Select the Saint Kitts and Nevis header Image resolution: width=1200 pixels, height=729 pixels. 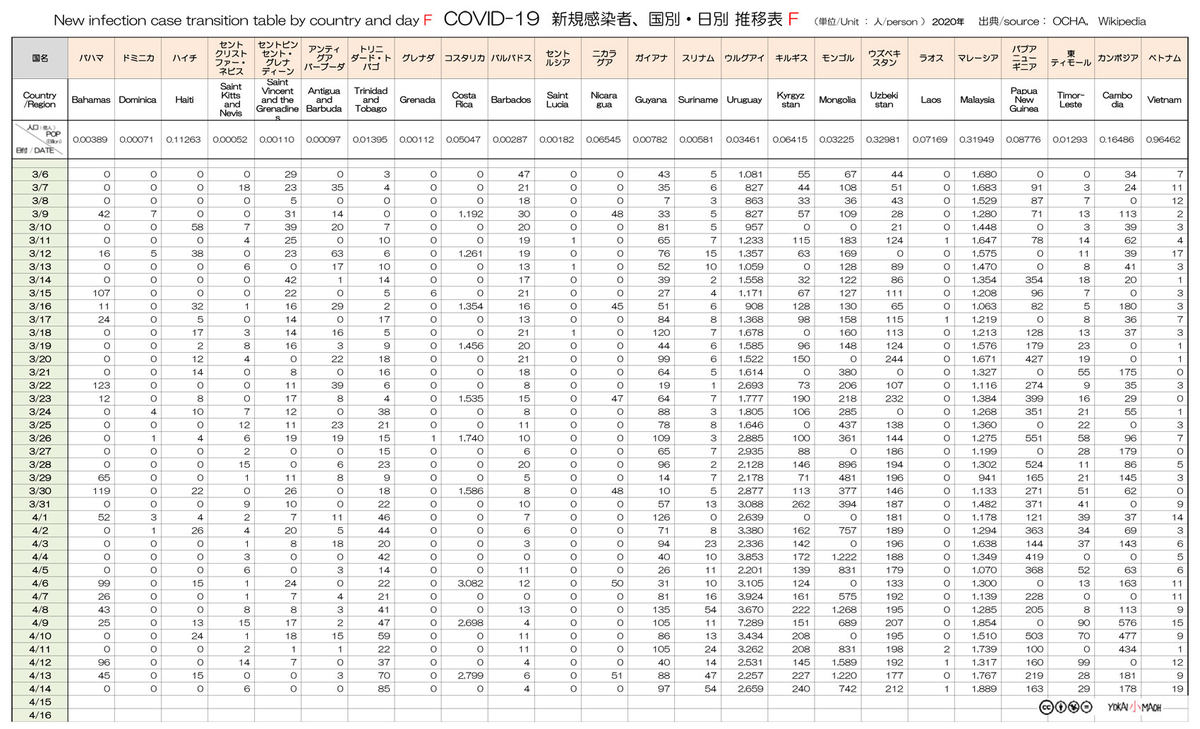tap(231, 100)
